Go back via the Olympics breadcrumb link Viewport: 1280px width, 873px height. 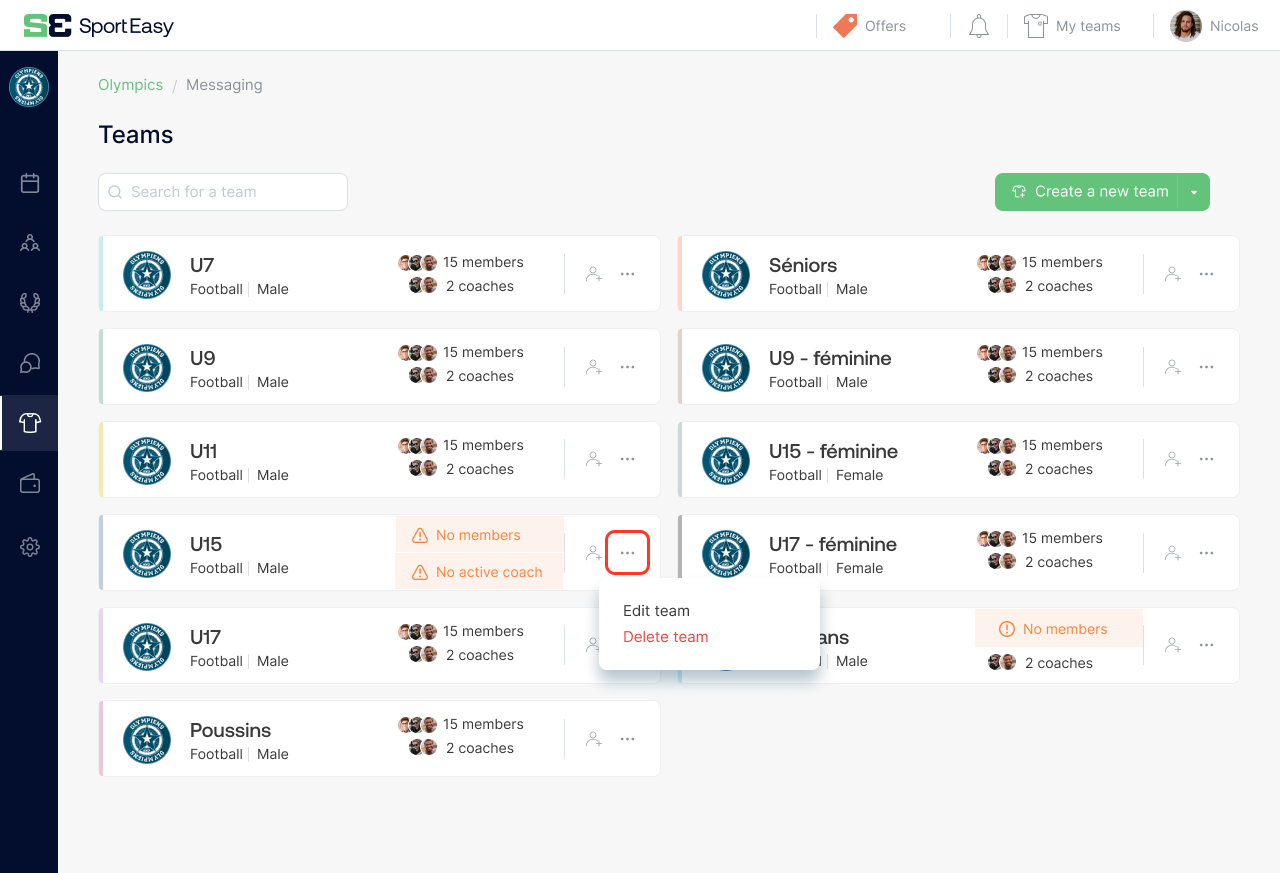[130, 85]
